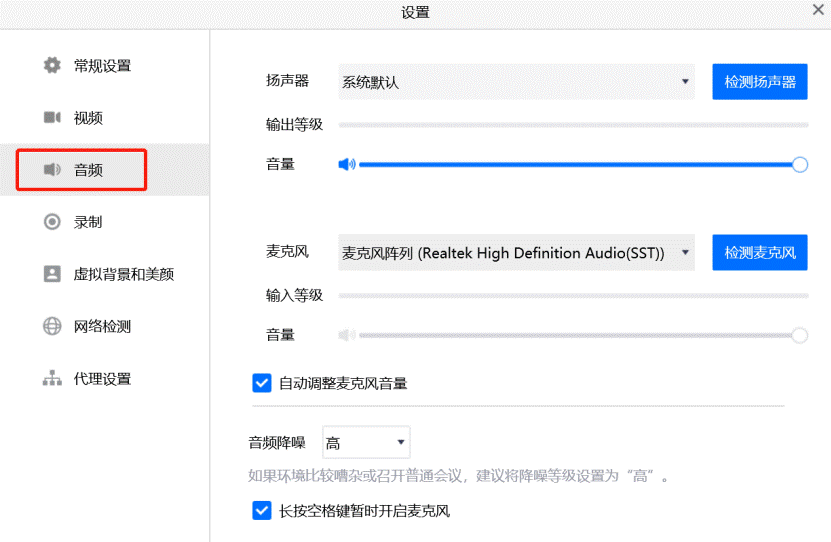Viewport: 831px width, 542px height.
Task: Switch to the 视频 settings tab
Action: [88, 118]
